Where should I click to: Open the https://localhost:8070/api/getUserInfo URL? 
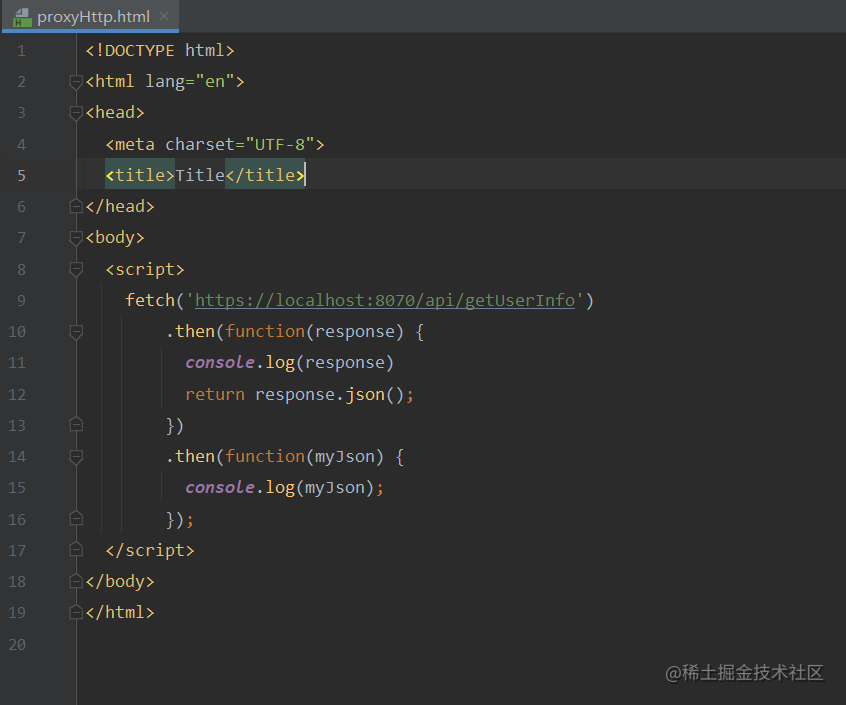coord(385,300)
